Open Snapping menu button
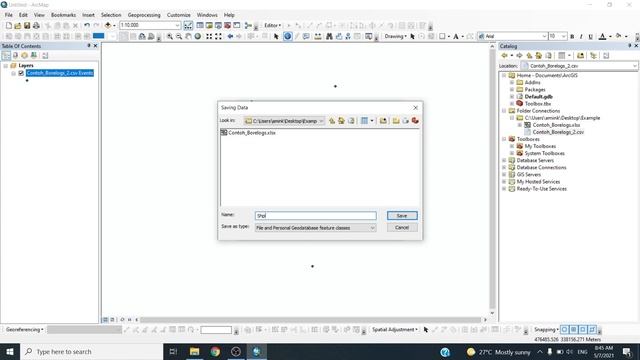The height and width of the screenshot is (360, 640). (x=546, y=329)
